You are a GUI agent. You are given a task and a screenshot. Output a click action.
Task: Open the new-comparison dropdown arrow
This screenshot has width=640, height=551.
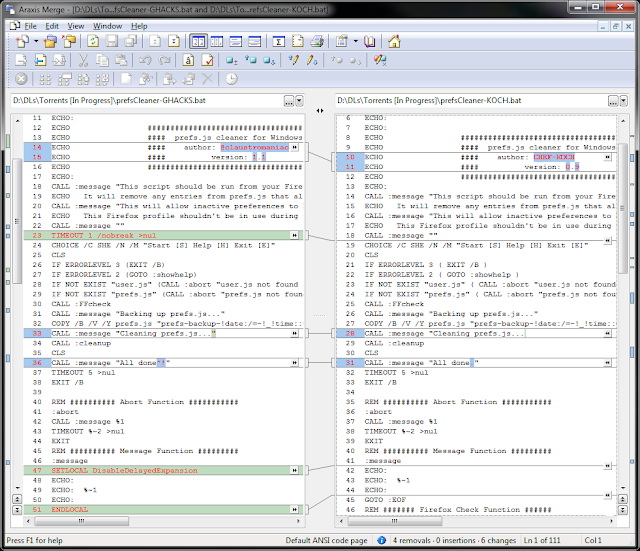36,41
